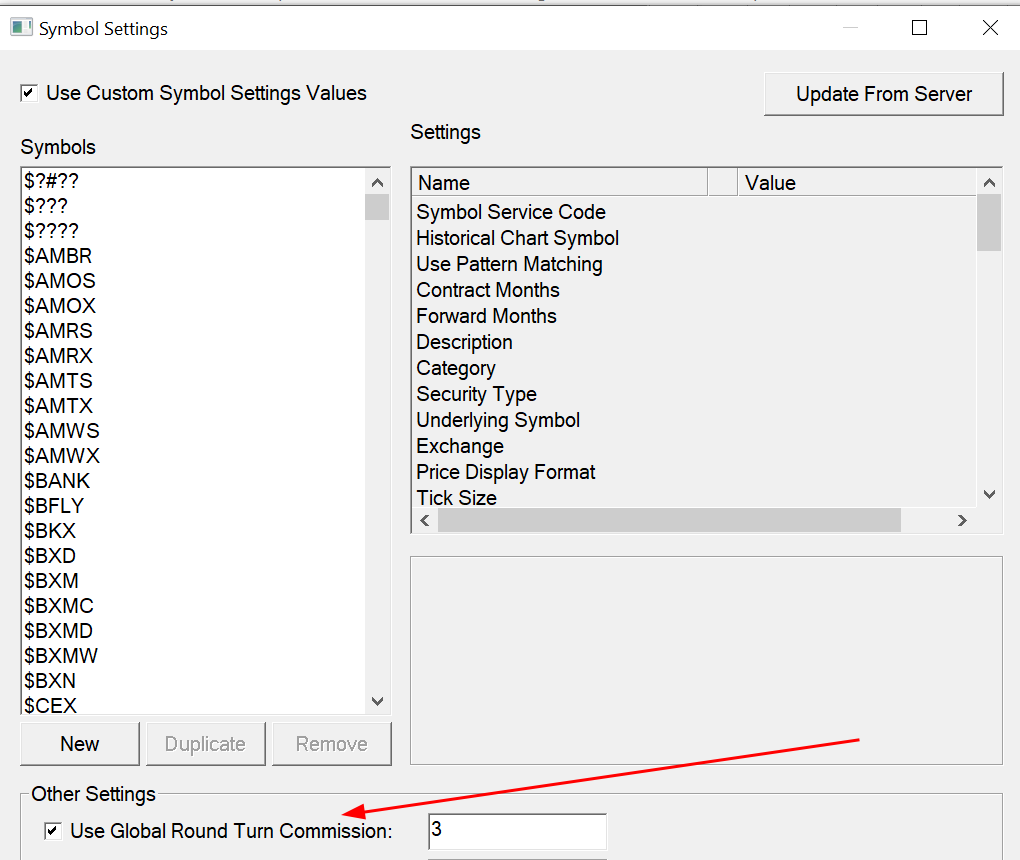Click the Symbol Settings window icon
Image resolution: width=1020 pixels, height=860 pixels.
[x=21, y=28]
